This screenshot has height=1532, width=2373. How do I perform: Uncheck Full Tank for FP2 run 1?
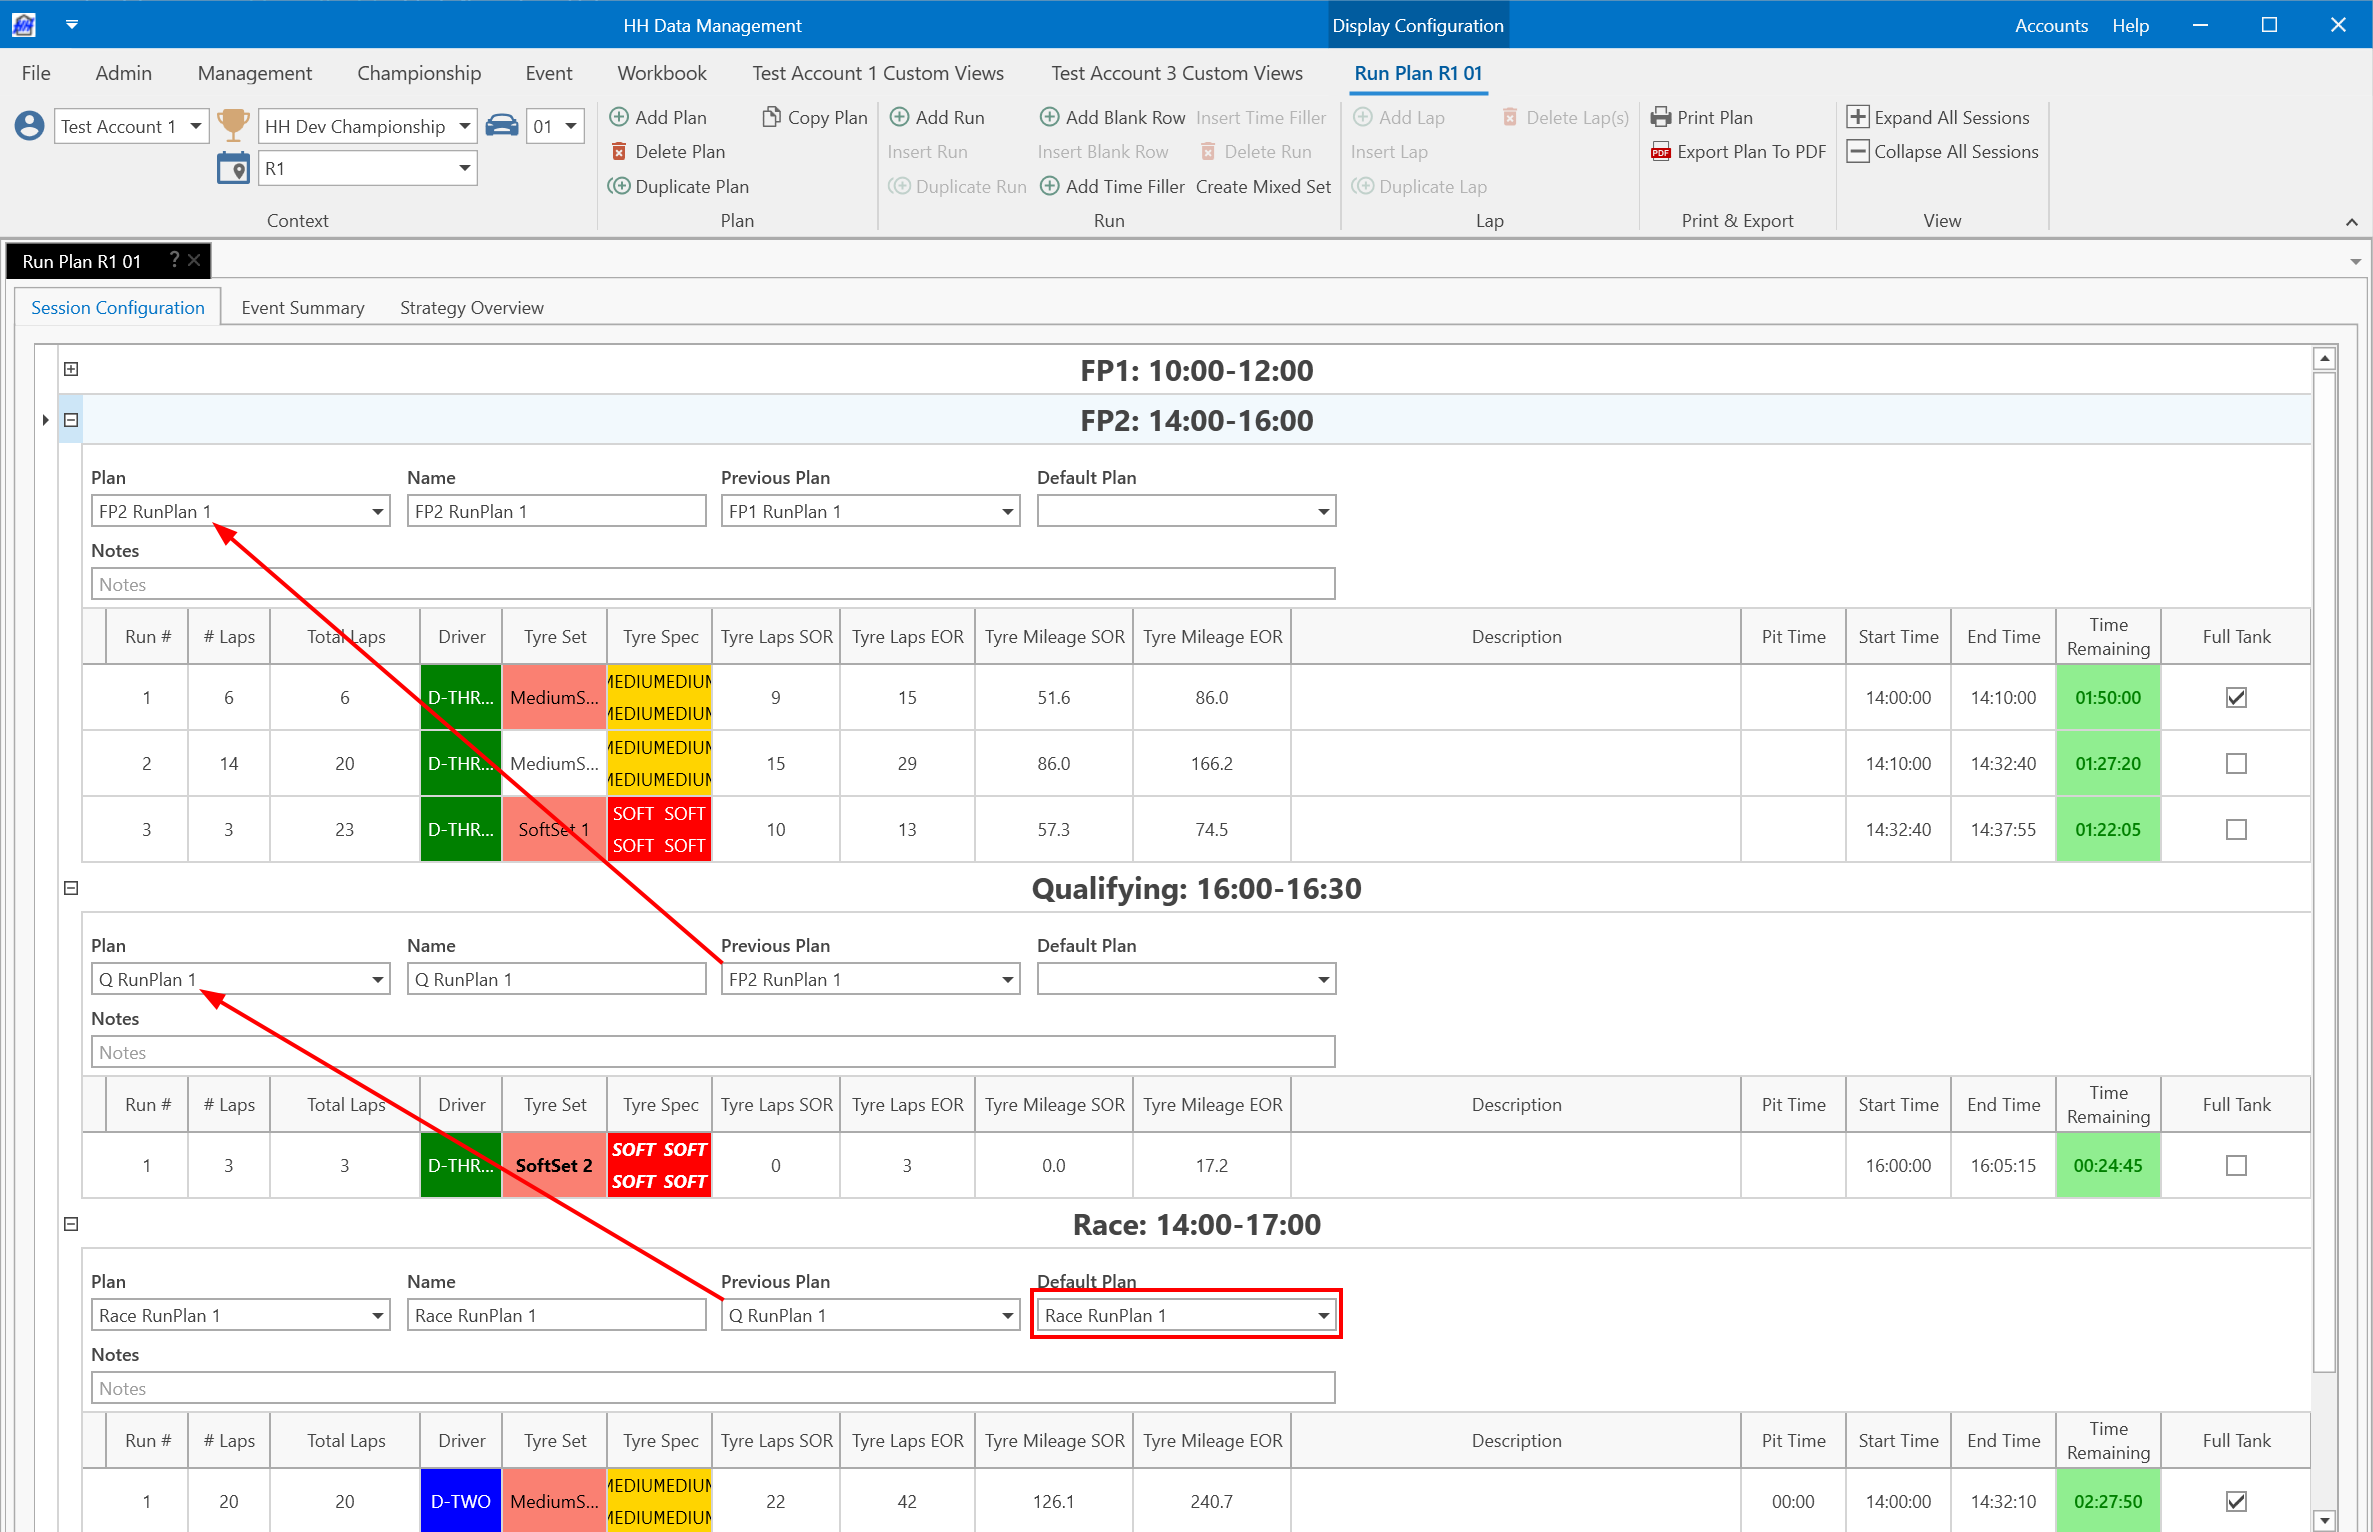pyautogui.click(x=2236, y=698)
